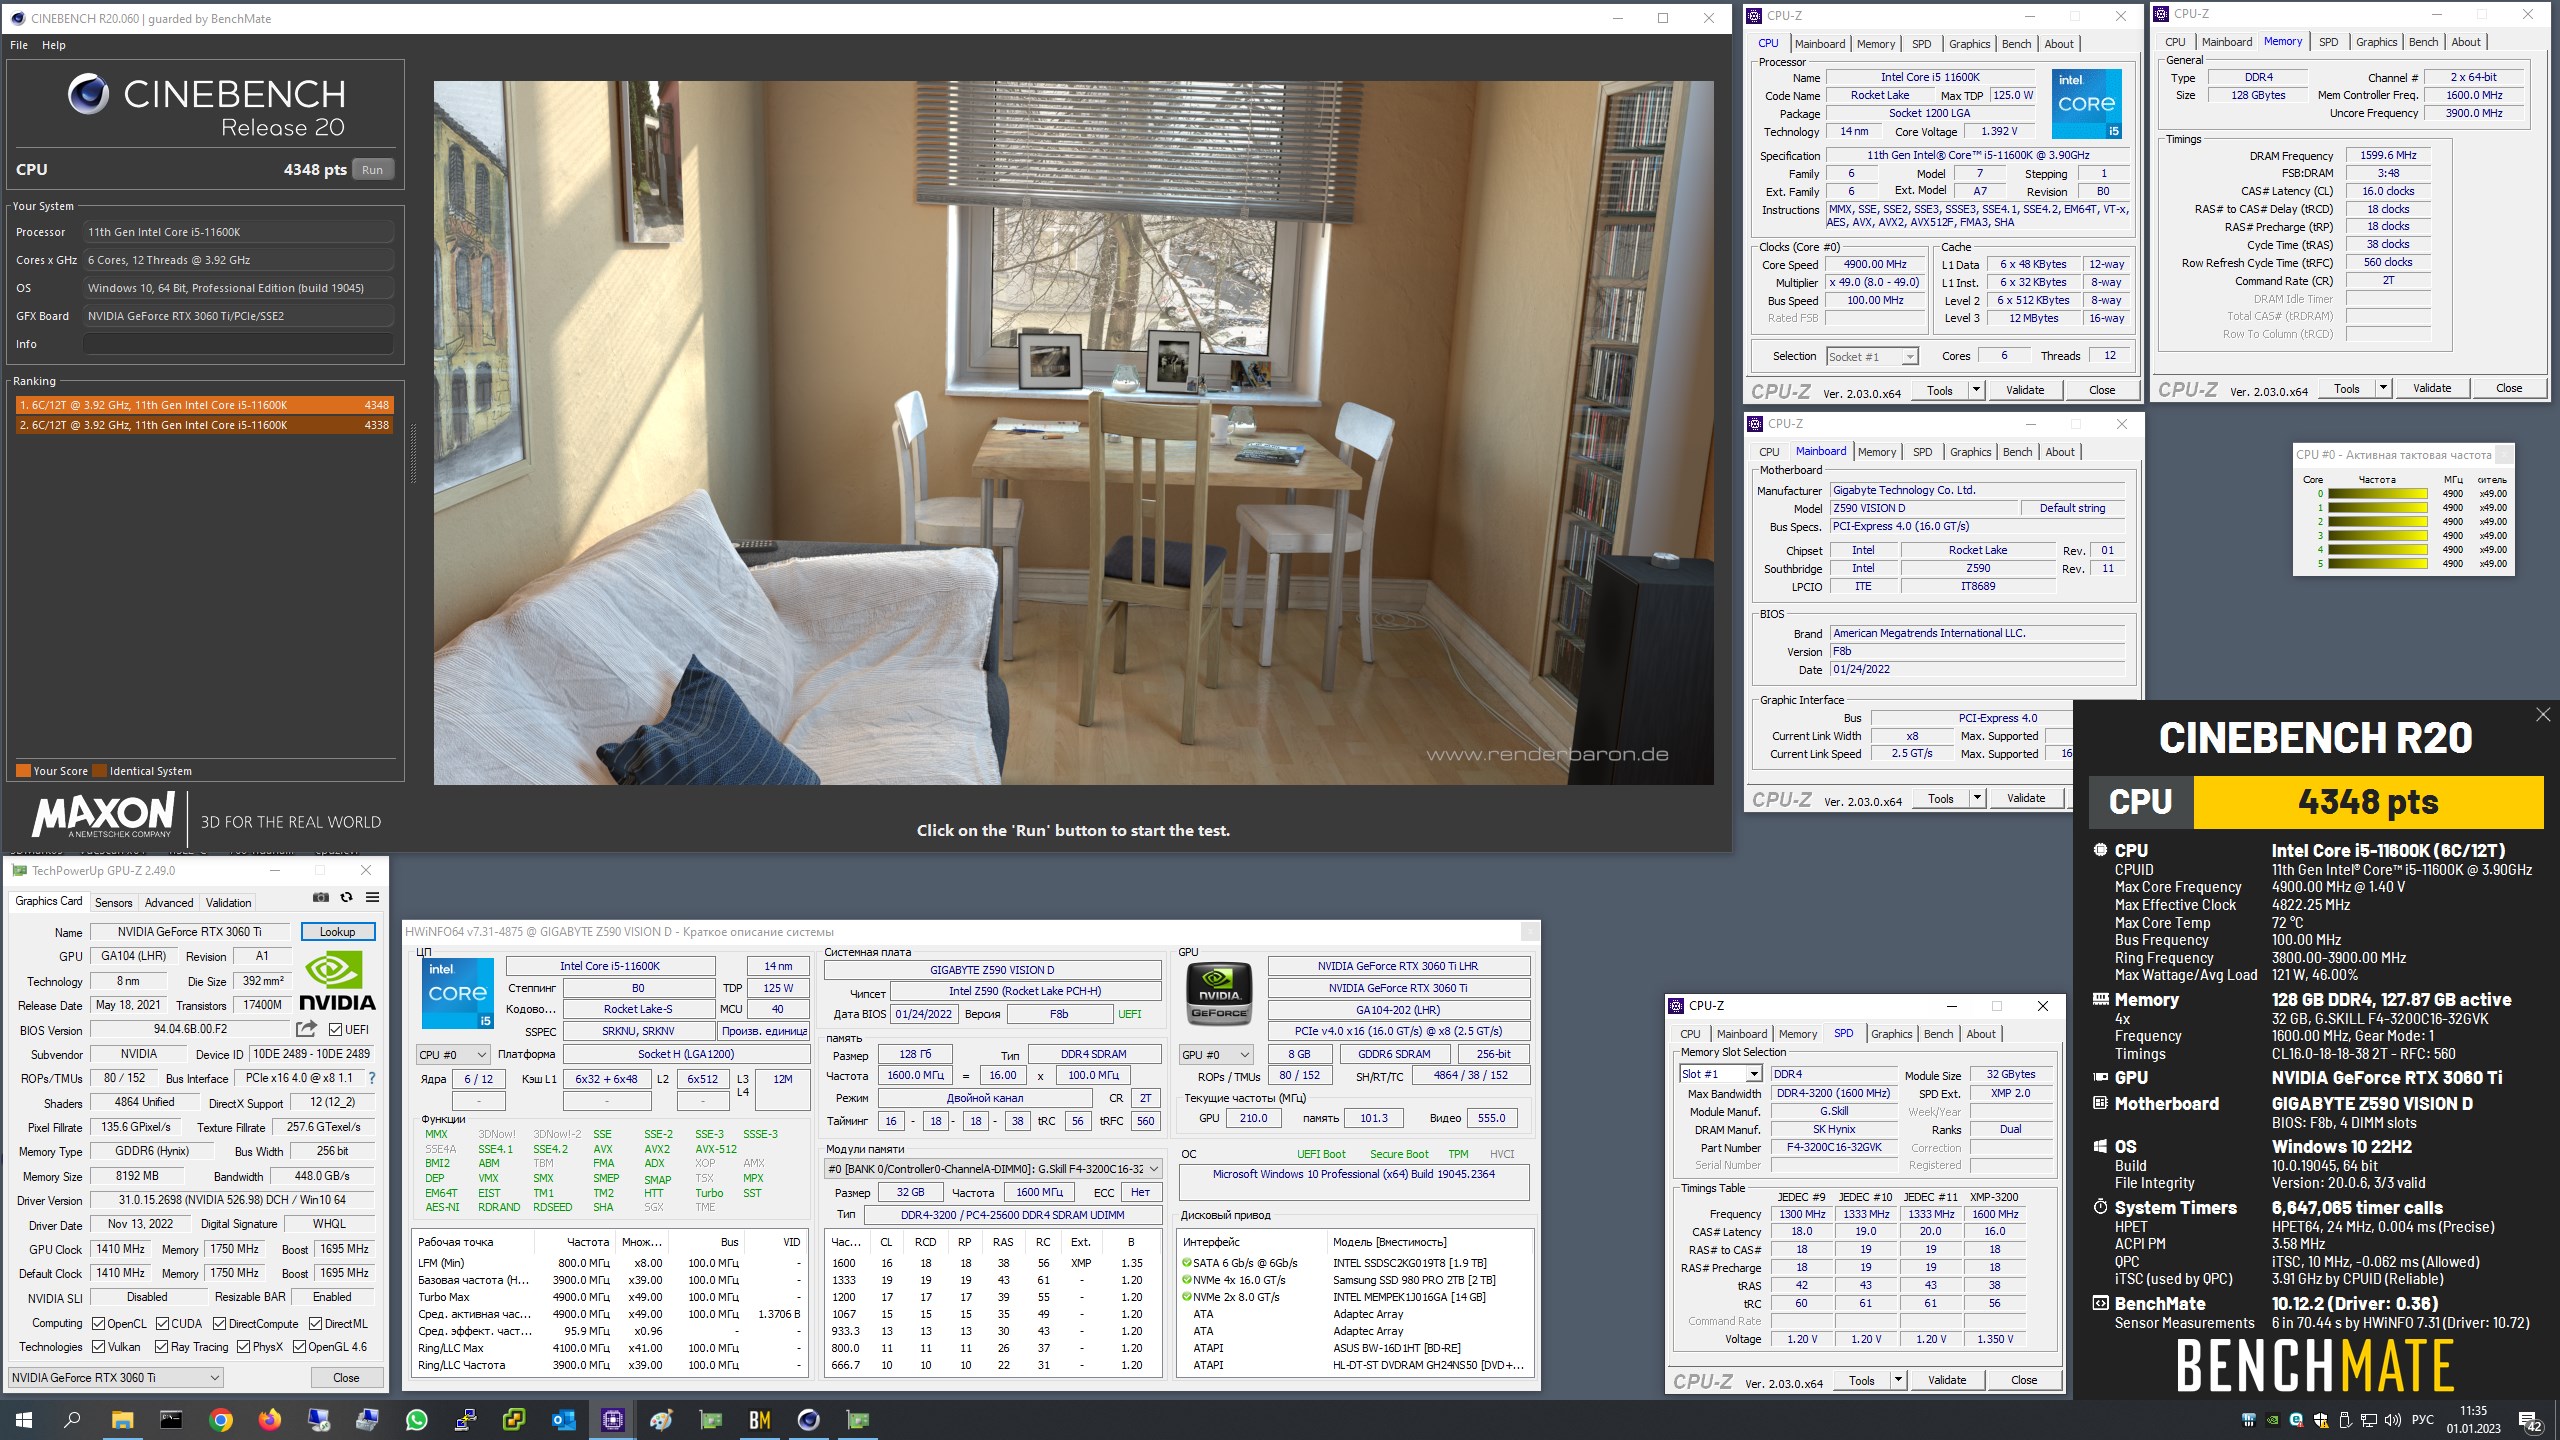Switch to Advanced tab in GPU-Z

point(169,902)
